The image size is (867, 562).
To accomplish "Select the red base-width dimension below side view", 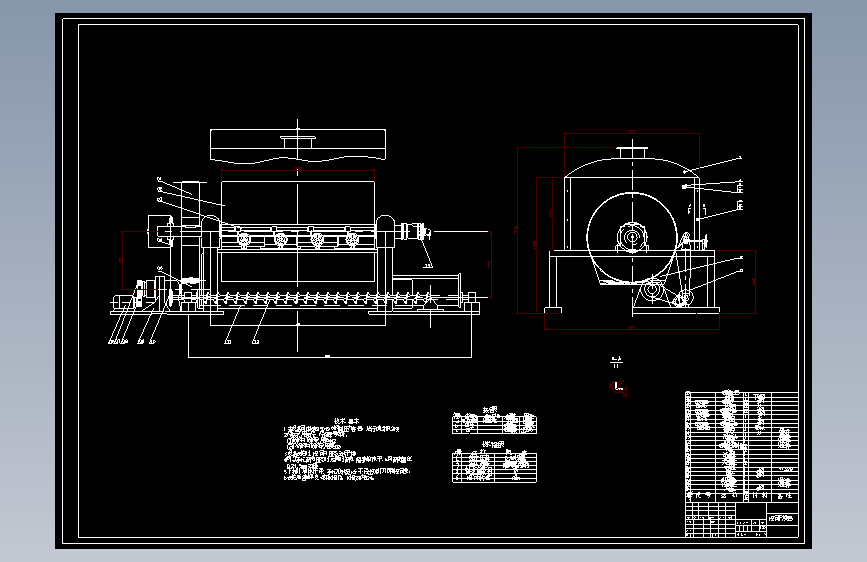I will [x=632, y=329].
